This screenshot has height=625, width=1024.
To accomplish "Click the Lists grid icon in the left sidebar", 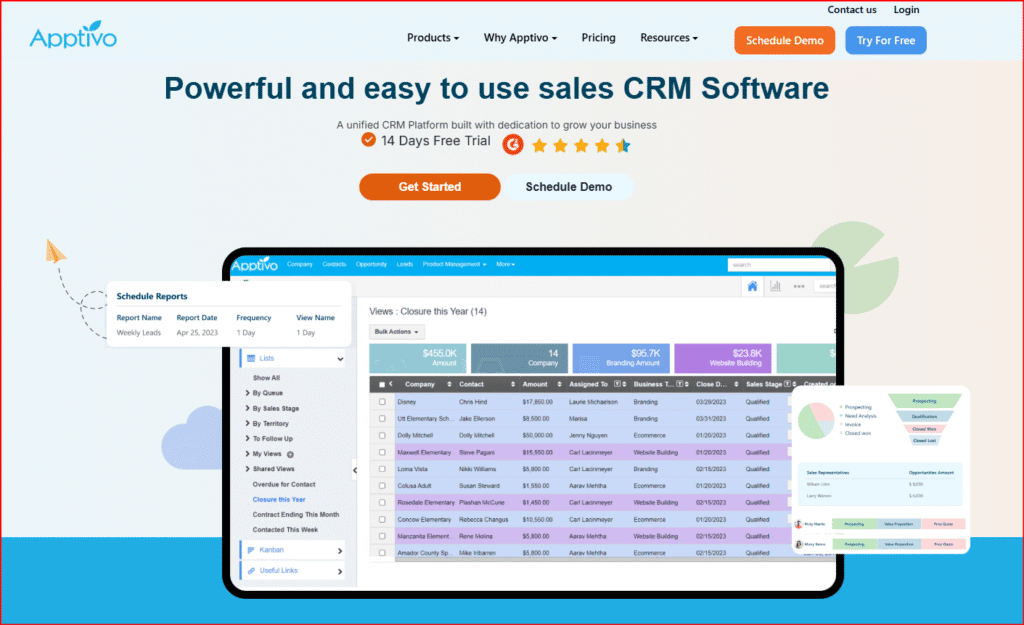I will point(251,359).
